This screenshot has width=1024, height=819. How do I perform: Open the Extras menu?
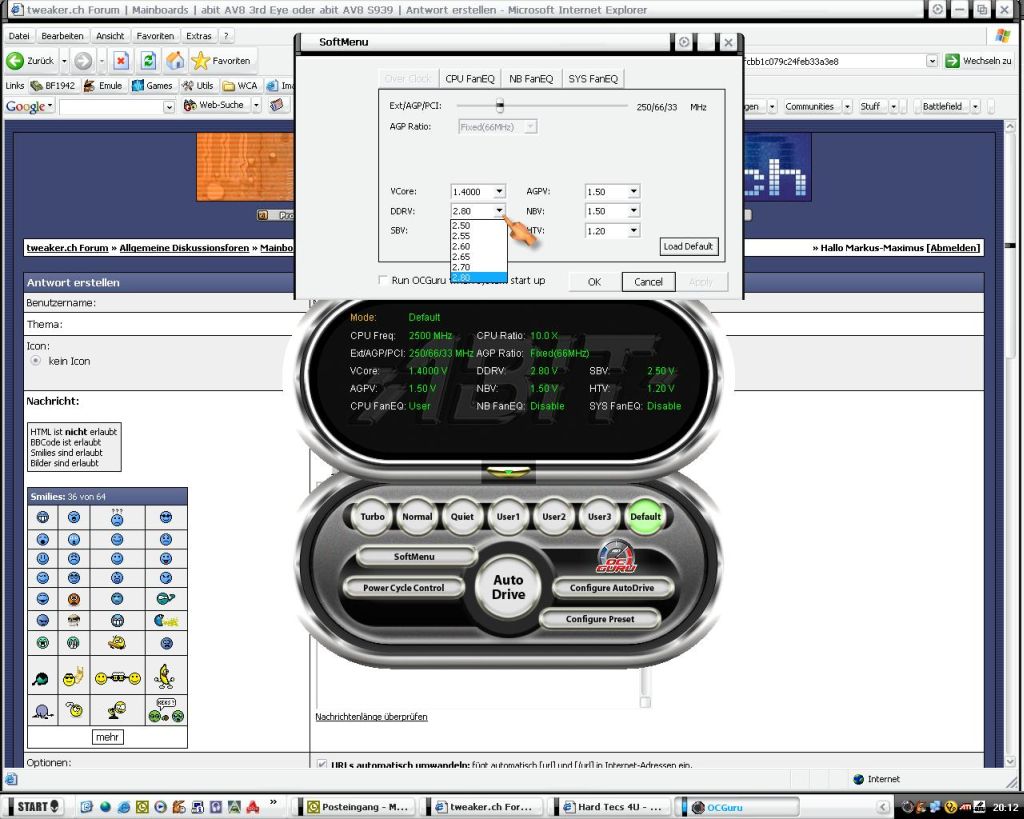tap(199, 36)
